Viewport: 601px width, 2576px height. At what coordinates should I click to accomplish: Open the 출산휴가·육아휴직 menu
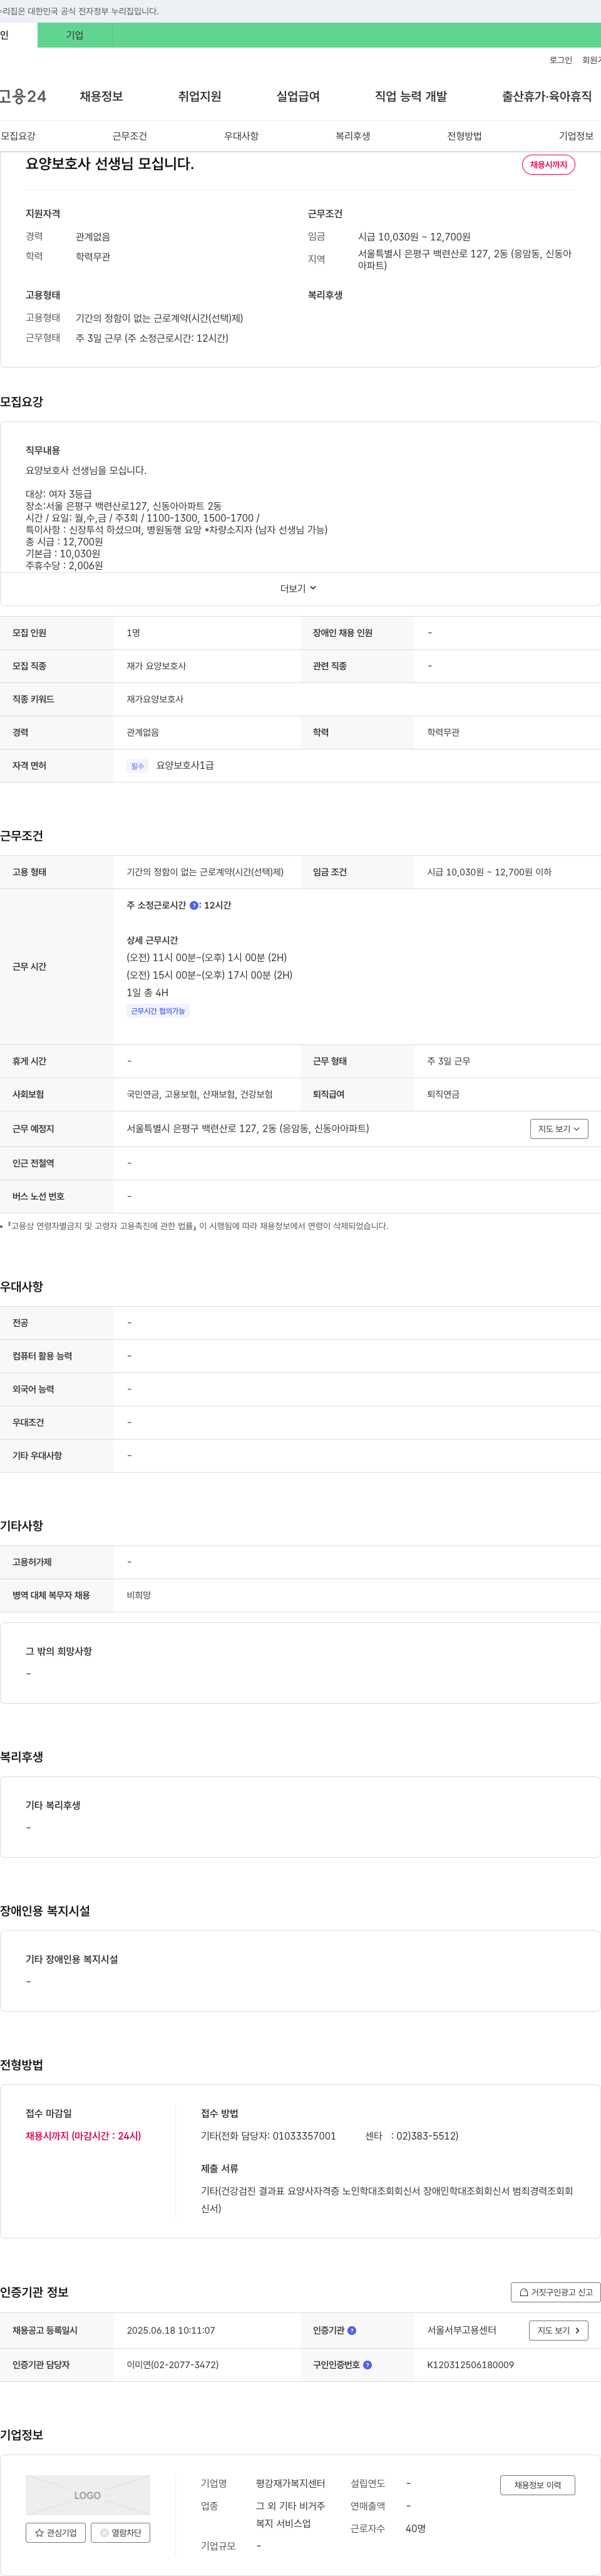547,96
